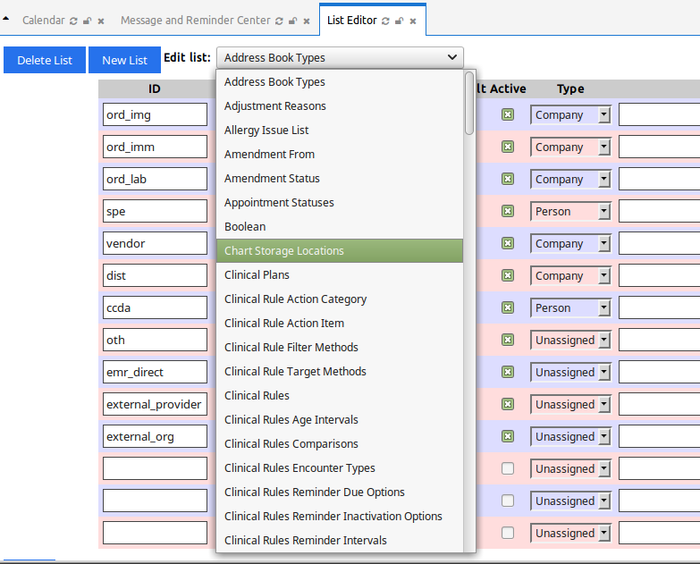Image resolution: width=700 pixels, height=564 pixels.
Task: Open Type dropdown for ord_img row
Action: [x=570, y=115]
